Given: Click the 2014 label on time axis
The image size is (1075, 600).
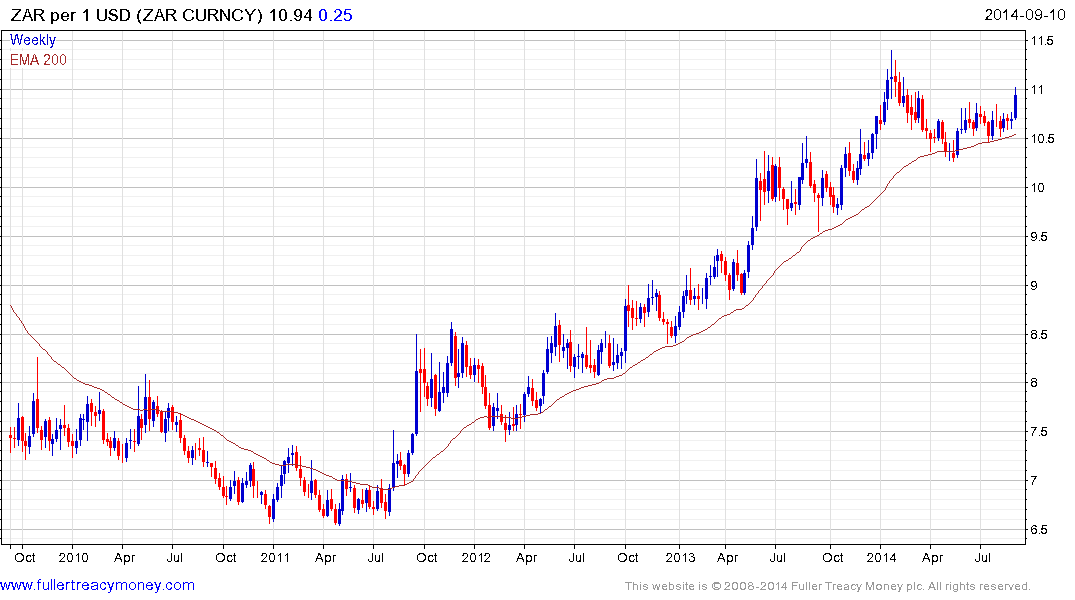Looking at the screenshot, I should point(881,557).
